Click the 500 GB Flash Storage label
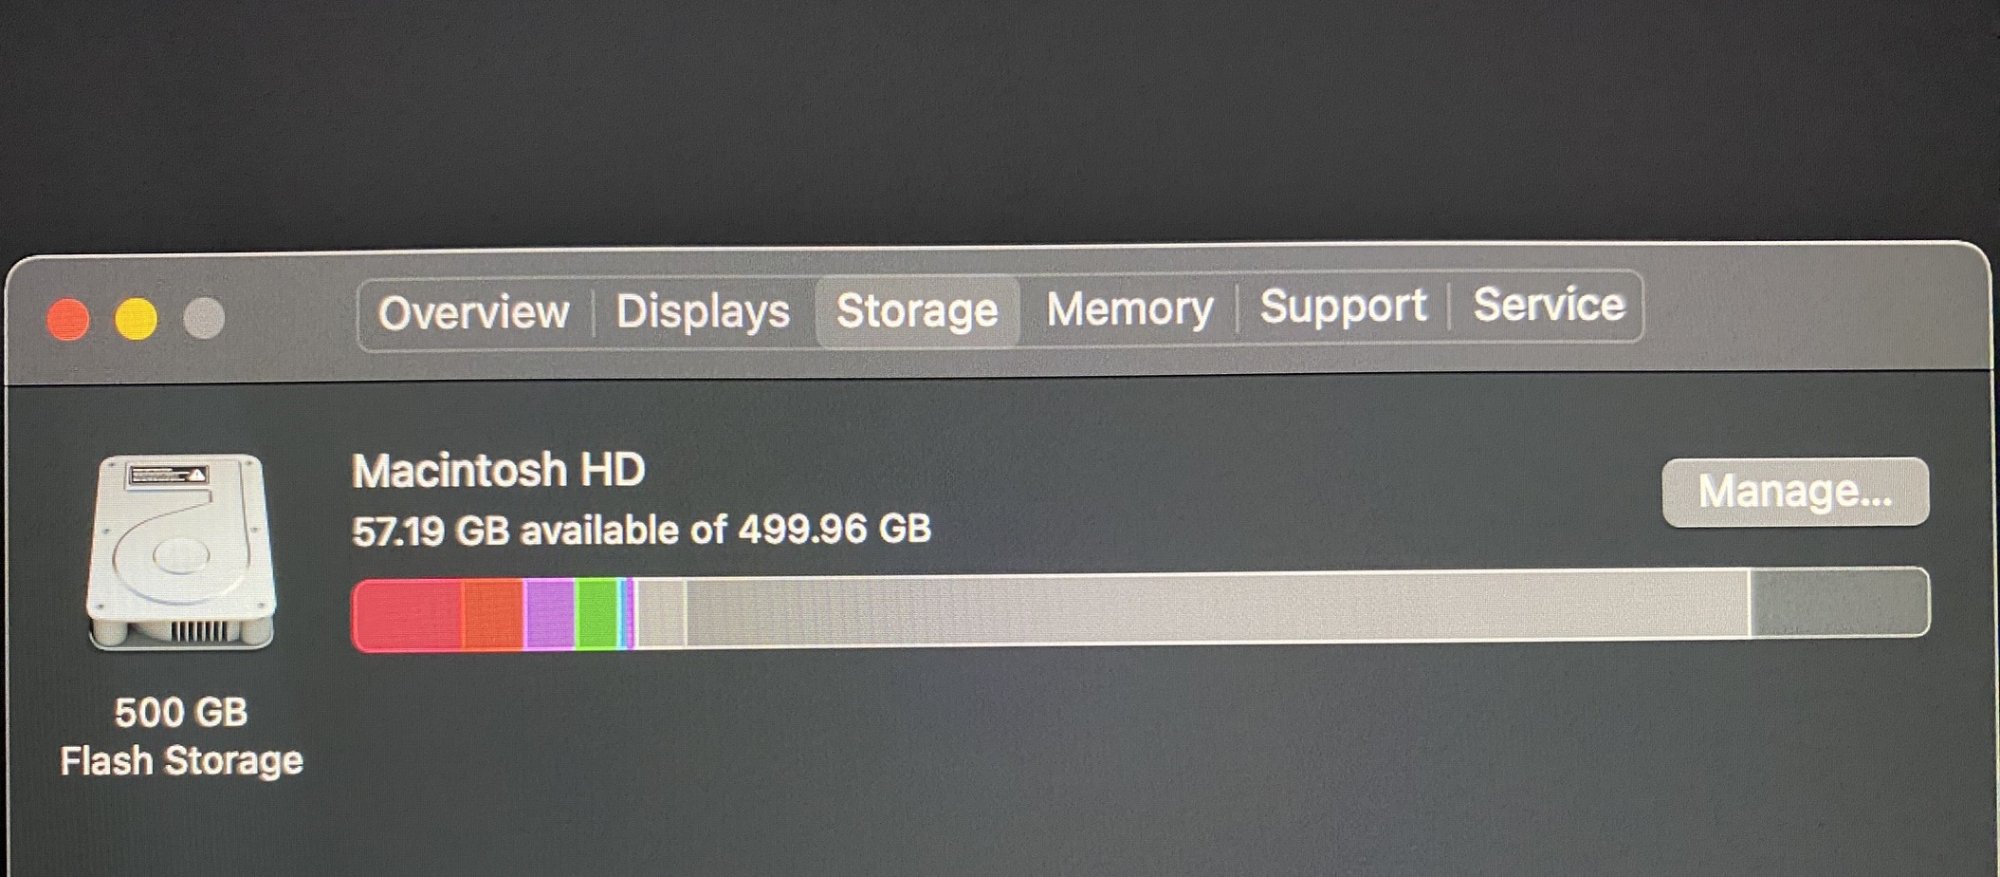The width and height of the screenshot is (2000, 877). pyautogui.click(x=181, y=737)
